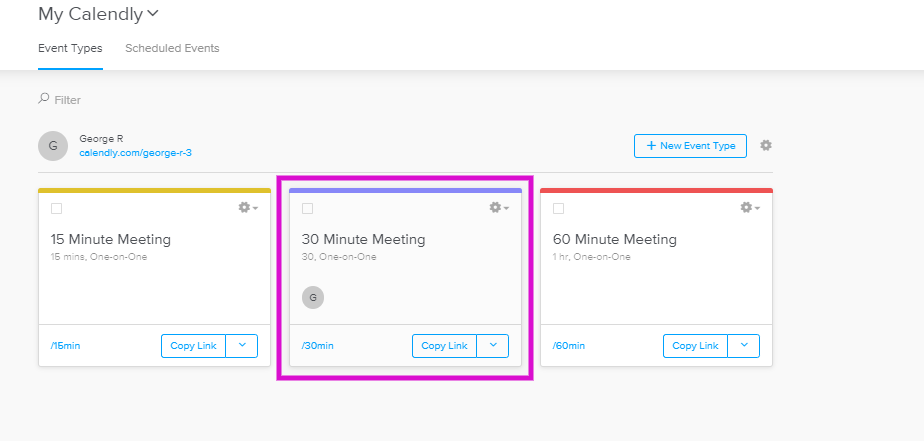The height and width of the screenshot is (441, 924).
Task: Open gear settings on 60 Minute Meeting card
Action: (750, 208)
